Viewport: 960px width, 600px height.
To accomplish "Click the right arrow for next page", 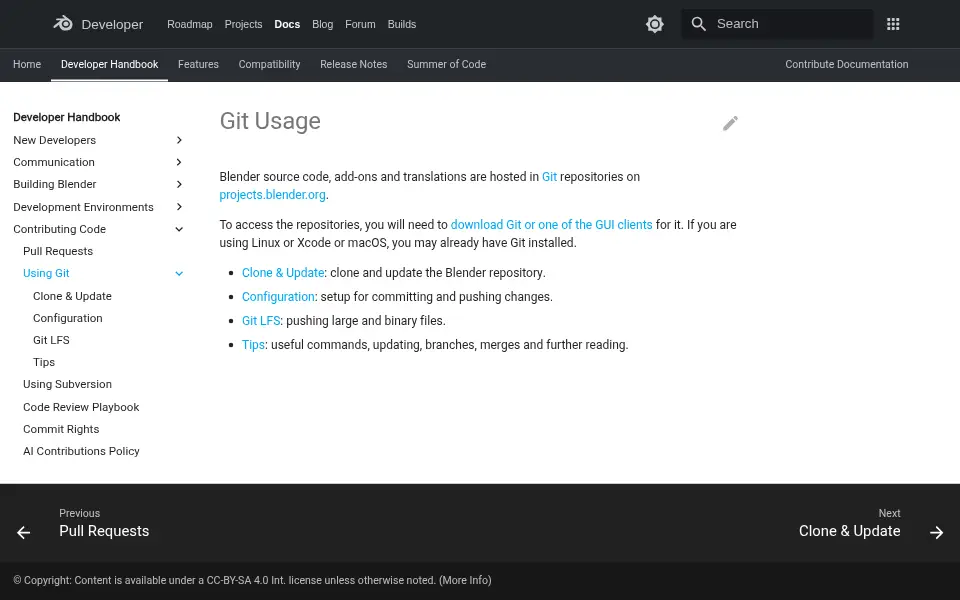I will pos(936,533).
